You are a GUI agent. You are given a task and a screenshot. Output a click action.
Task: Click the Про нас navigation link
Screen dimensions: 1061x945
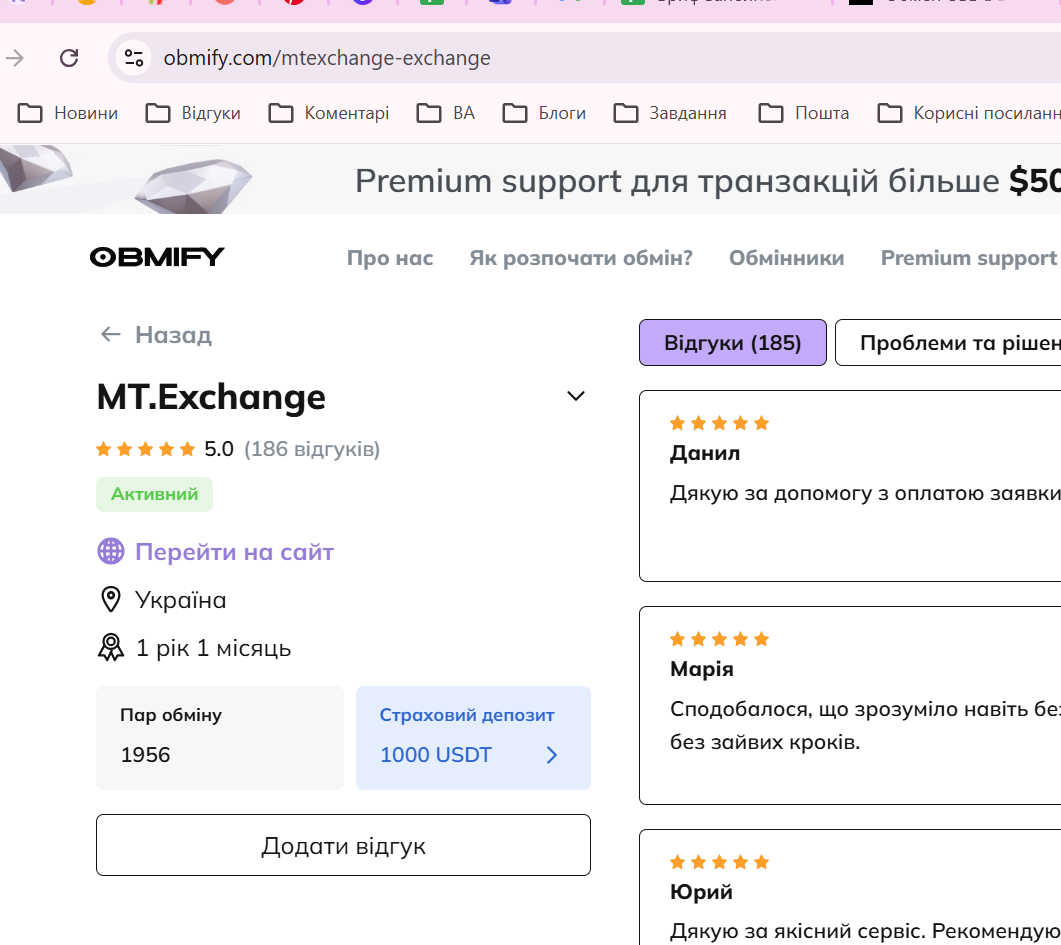point(390,258)
